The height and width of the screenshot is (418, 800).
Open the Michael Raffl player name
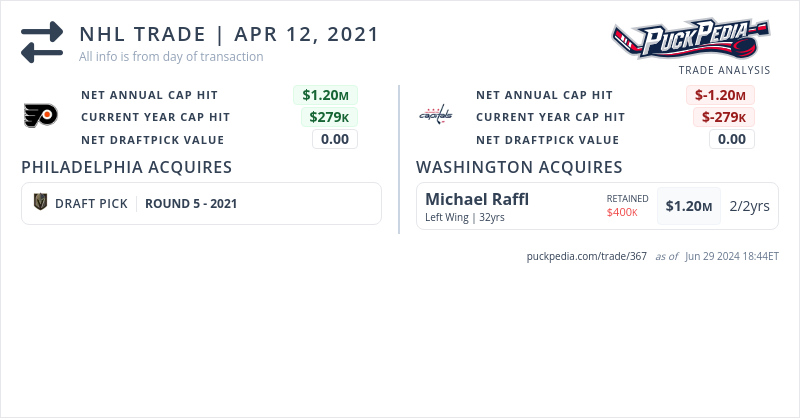pyautogui.click(x=477, y=199)
